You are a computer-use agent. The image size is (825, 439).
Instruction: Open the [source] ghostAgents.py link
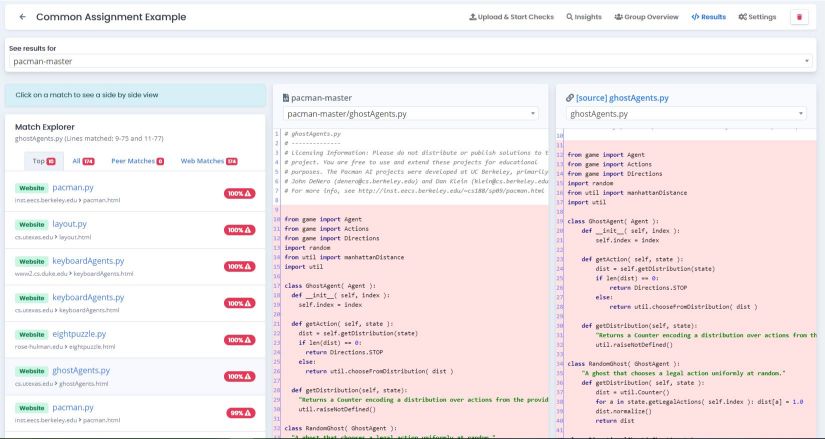622,98
